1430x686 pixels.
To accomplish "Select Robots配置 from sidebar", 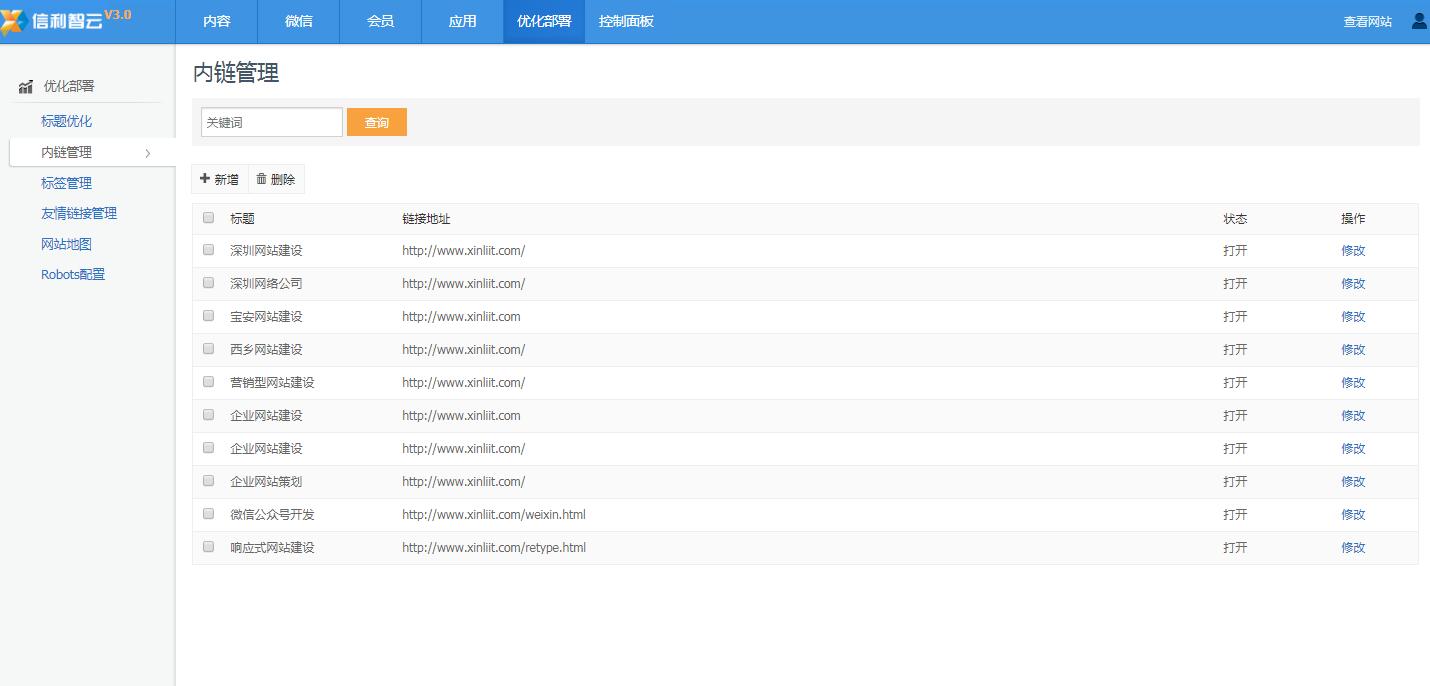I will [x=73, y=274].
